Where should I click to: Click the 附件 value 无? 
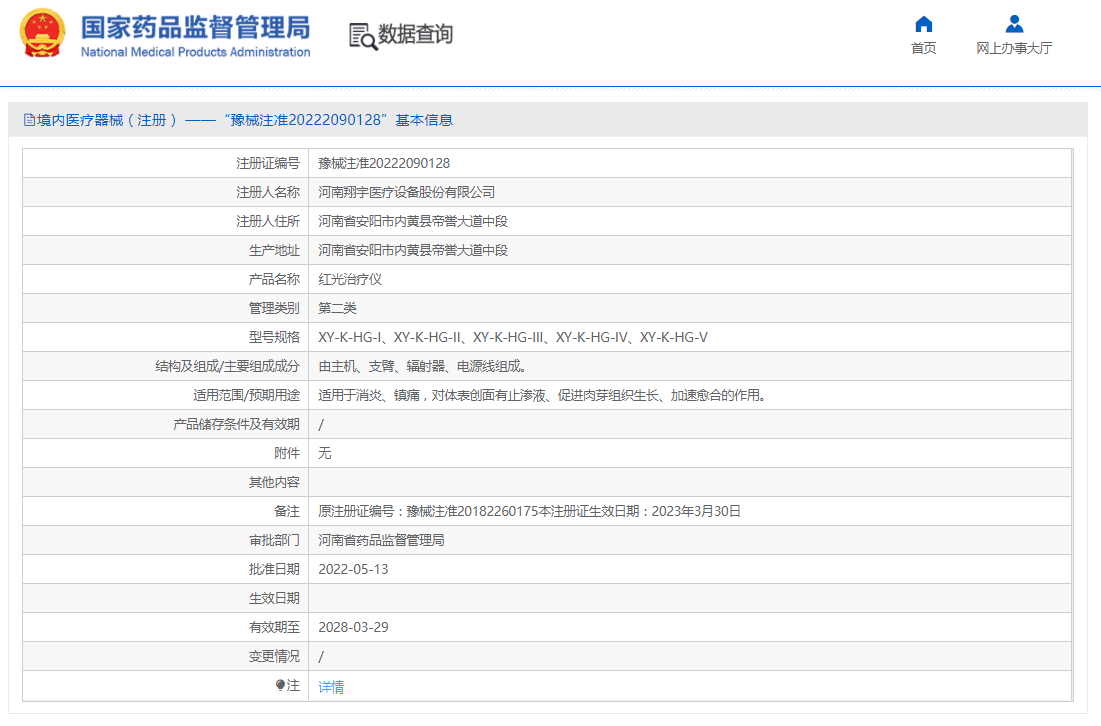[x=324, y=453]
